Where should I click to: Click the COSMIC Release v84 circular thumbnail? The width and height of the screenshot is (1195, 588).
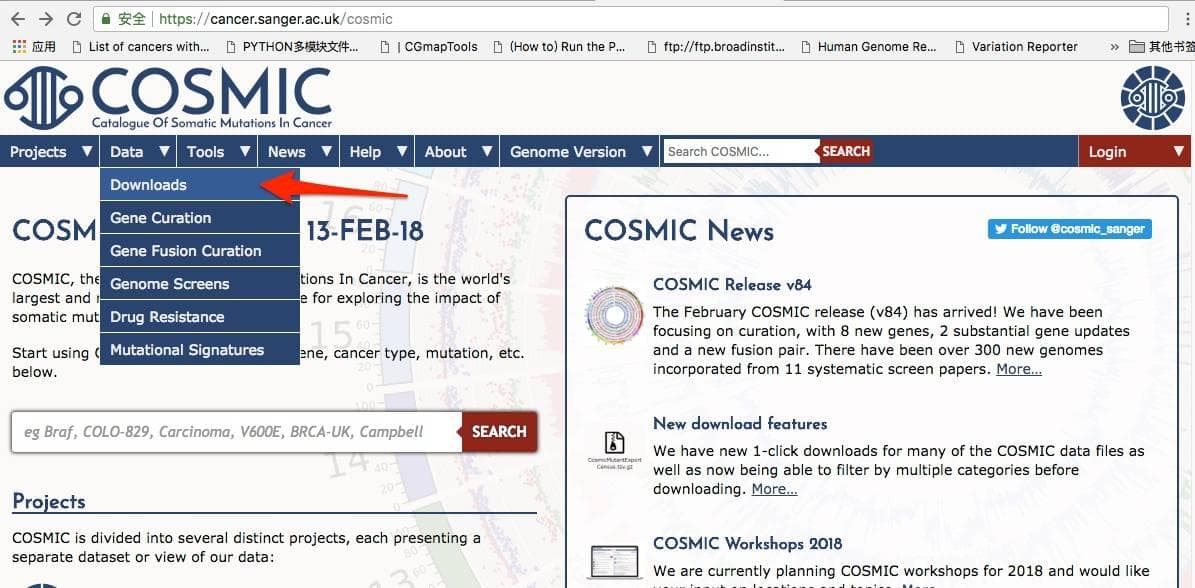[614, 315]
